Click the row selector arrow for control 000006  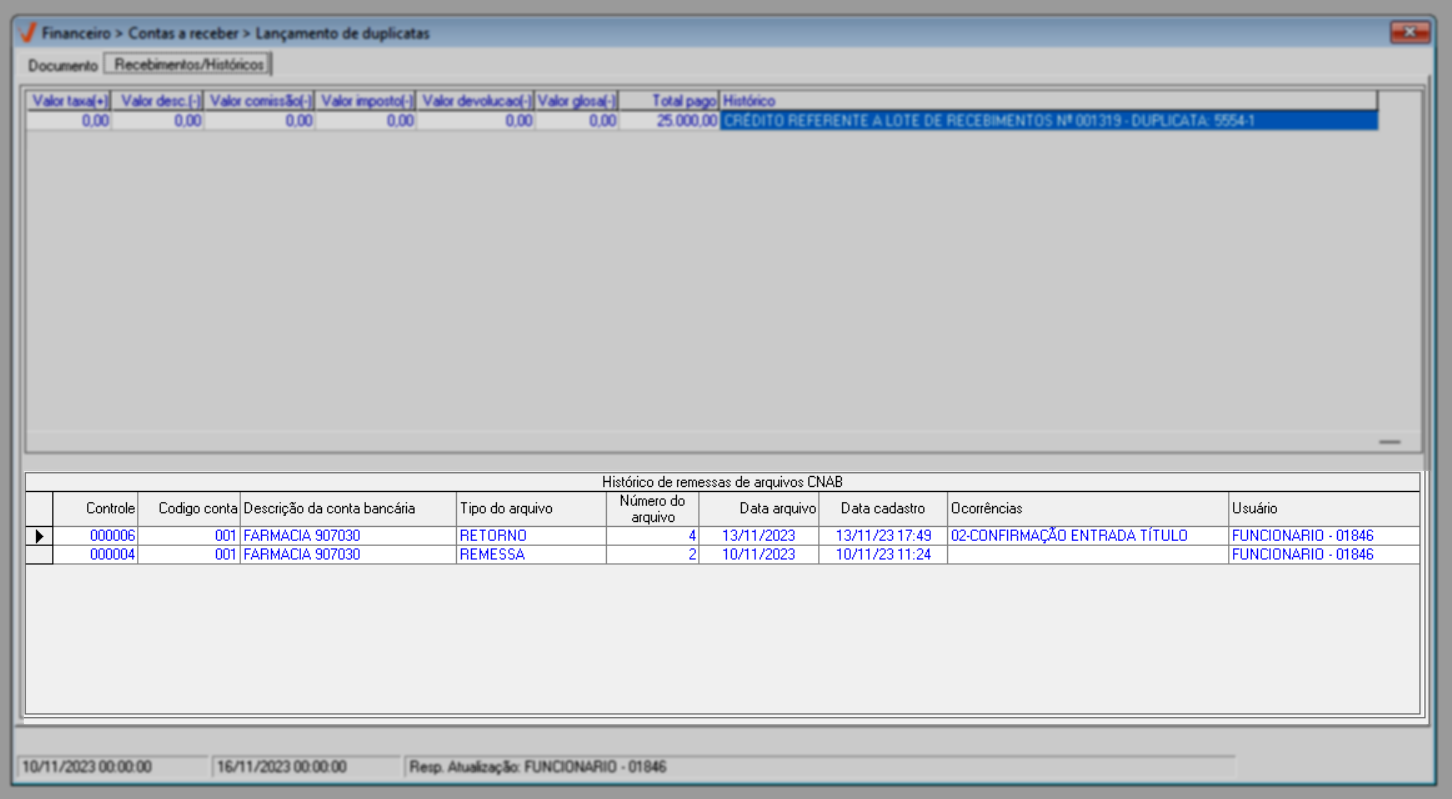point(39,536)
